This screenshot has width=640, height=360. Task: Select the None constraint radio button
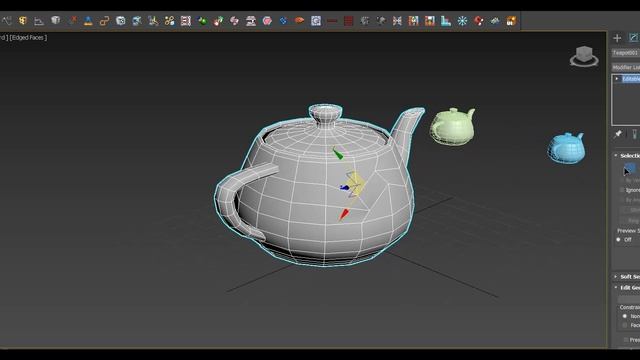tap(624, 316)
